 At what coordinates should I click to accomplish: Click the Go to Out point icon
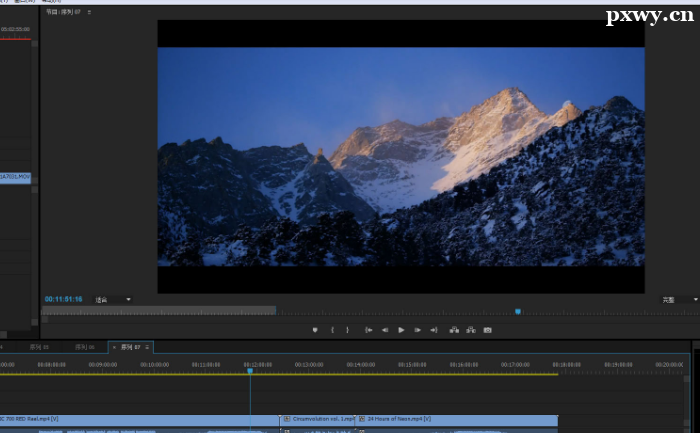click(433, 329)
